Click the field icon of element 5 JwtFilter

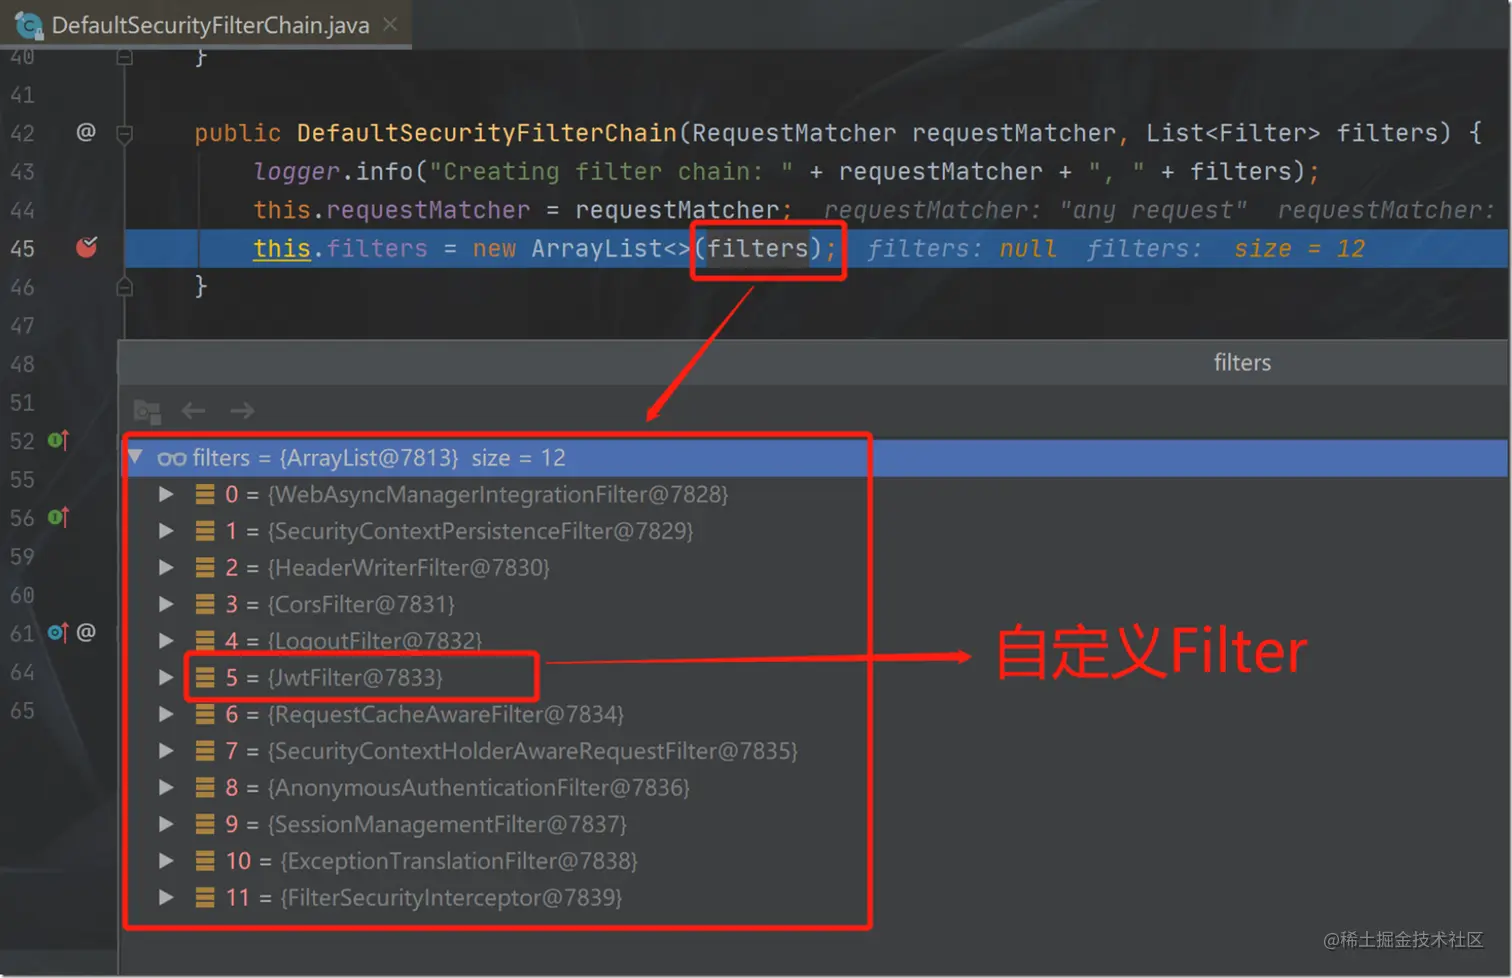pyautogui.click(x=205, y=678)
